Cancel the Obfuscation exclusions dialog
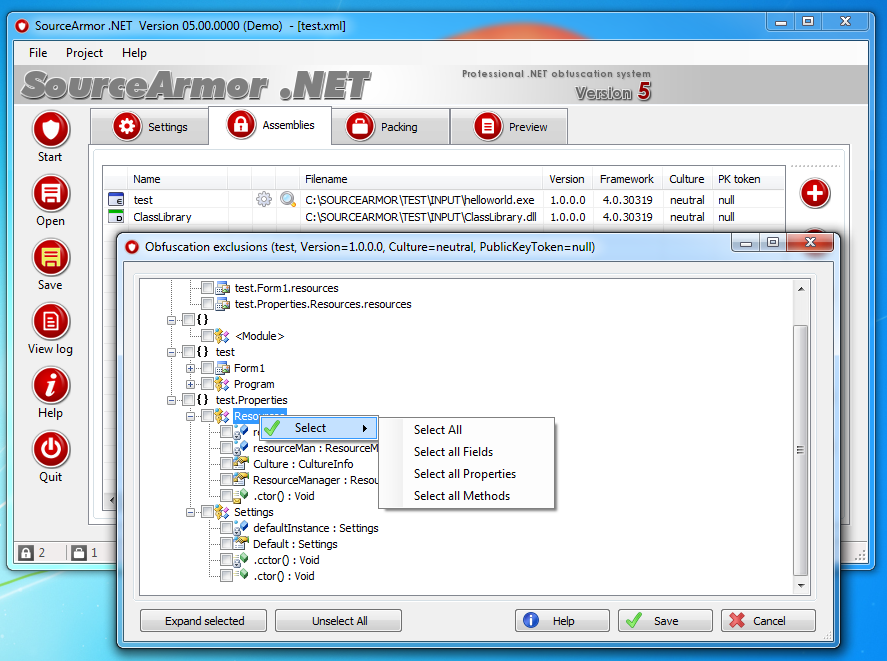Screen dimensions: 887x661 768,621
